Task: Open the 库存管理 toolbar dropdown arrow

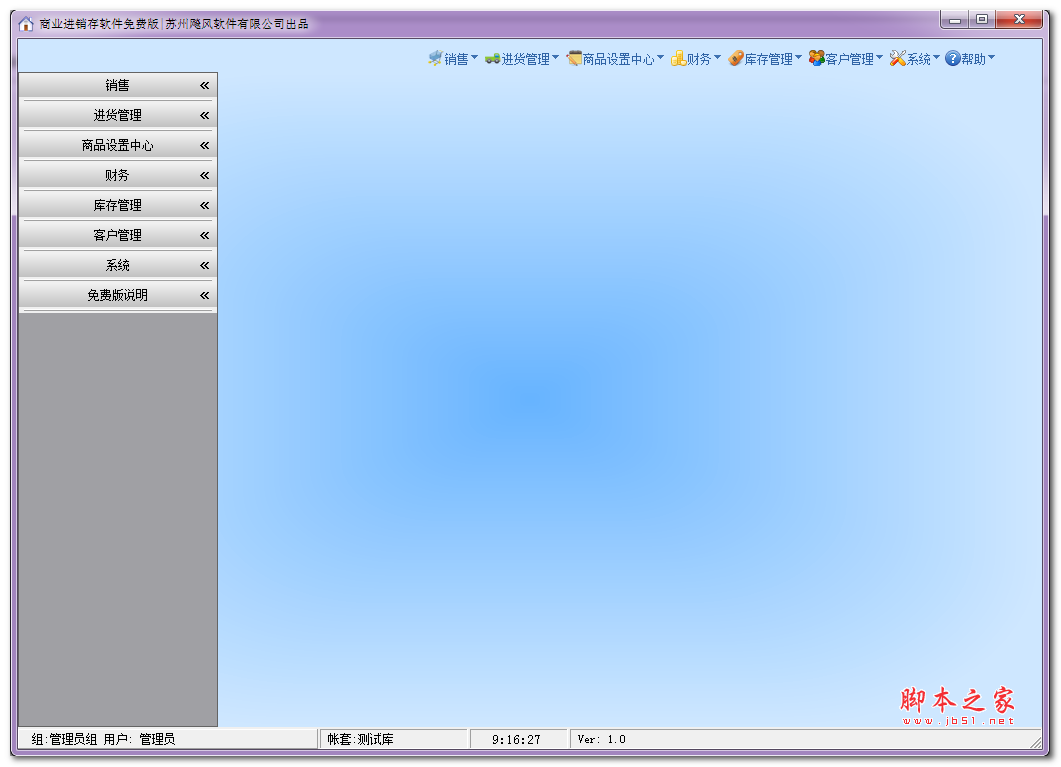Action: (x=798, y=57)
